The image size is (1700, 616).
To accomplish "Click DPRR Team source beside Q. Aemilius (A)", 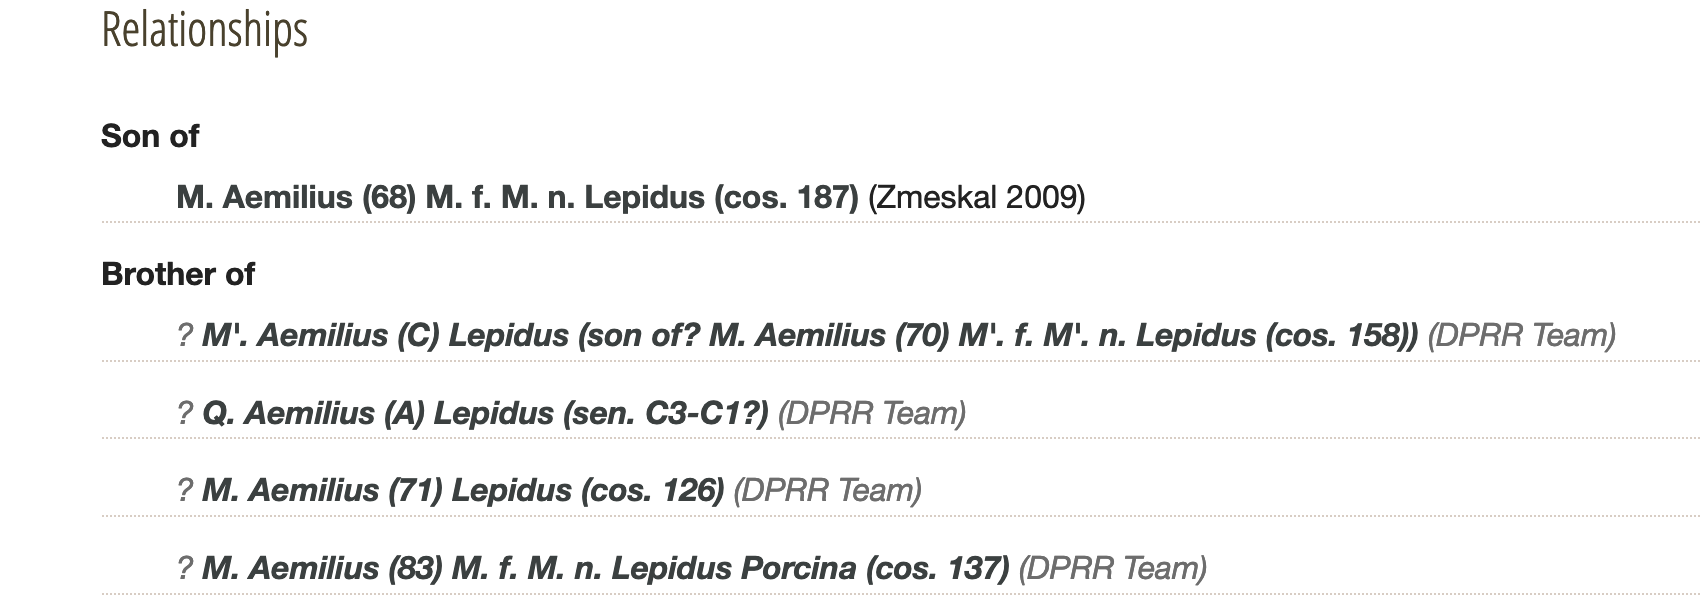I will (x=871, y=413).
